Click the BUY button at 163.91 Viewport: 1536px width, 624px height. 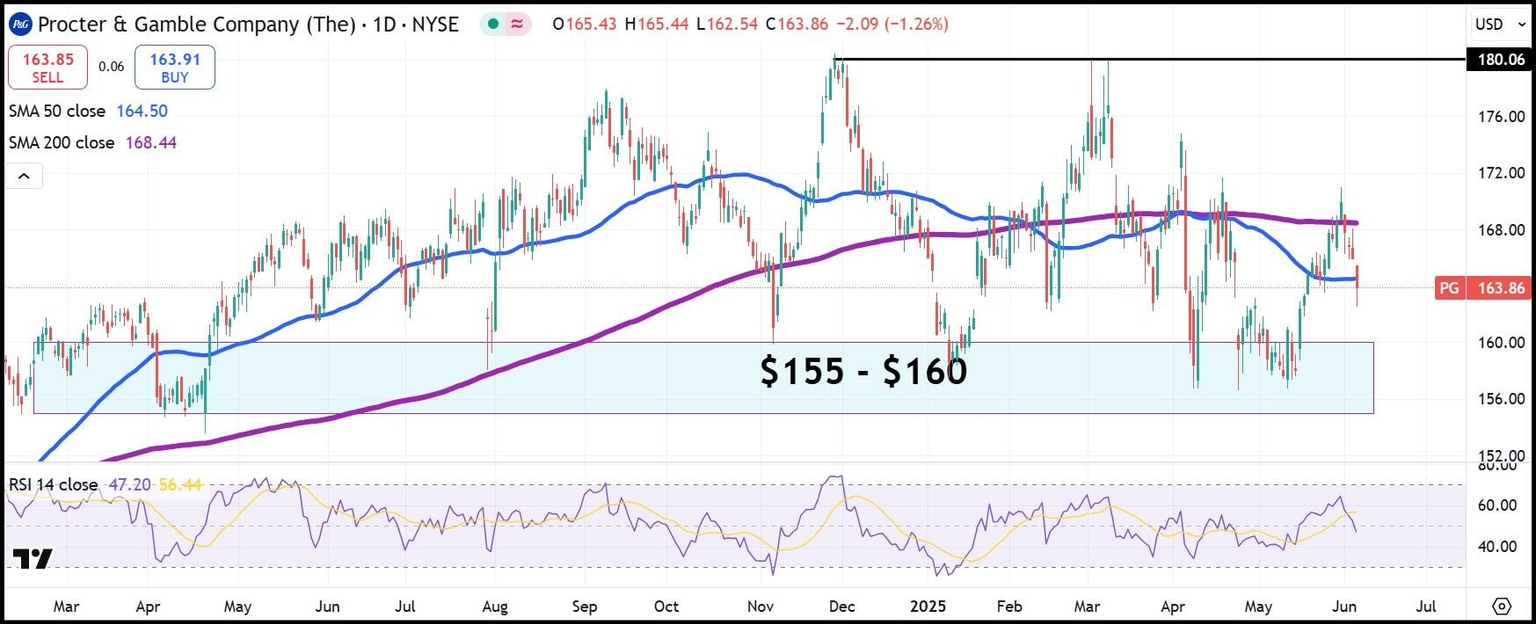click(174, 67)
